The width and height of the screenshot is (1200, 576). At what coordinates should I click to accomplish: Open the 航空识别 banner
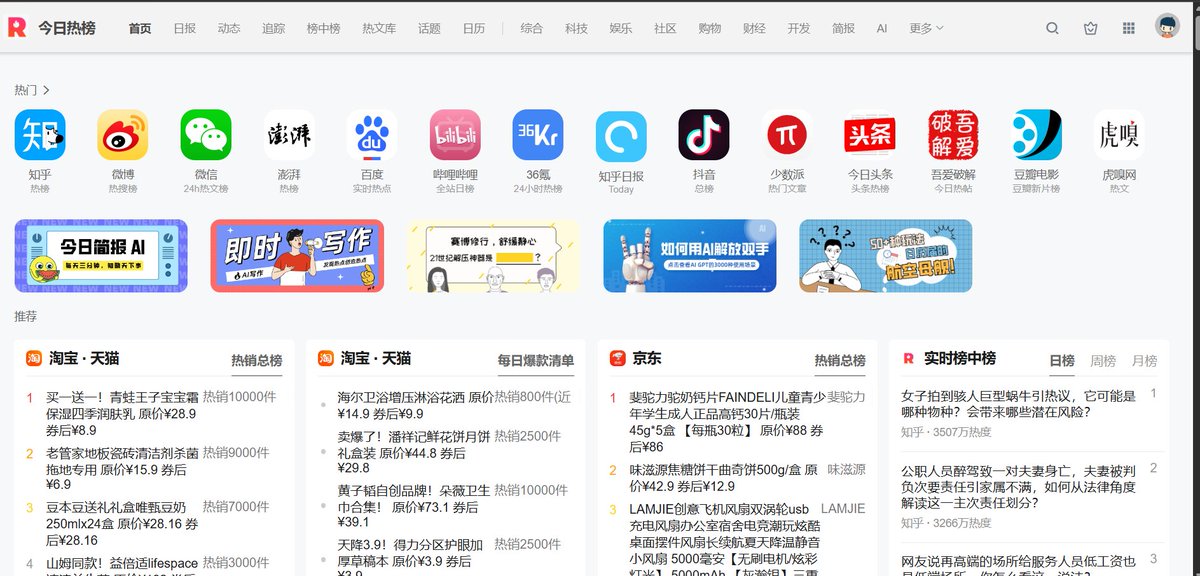(x=885, y=256)
